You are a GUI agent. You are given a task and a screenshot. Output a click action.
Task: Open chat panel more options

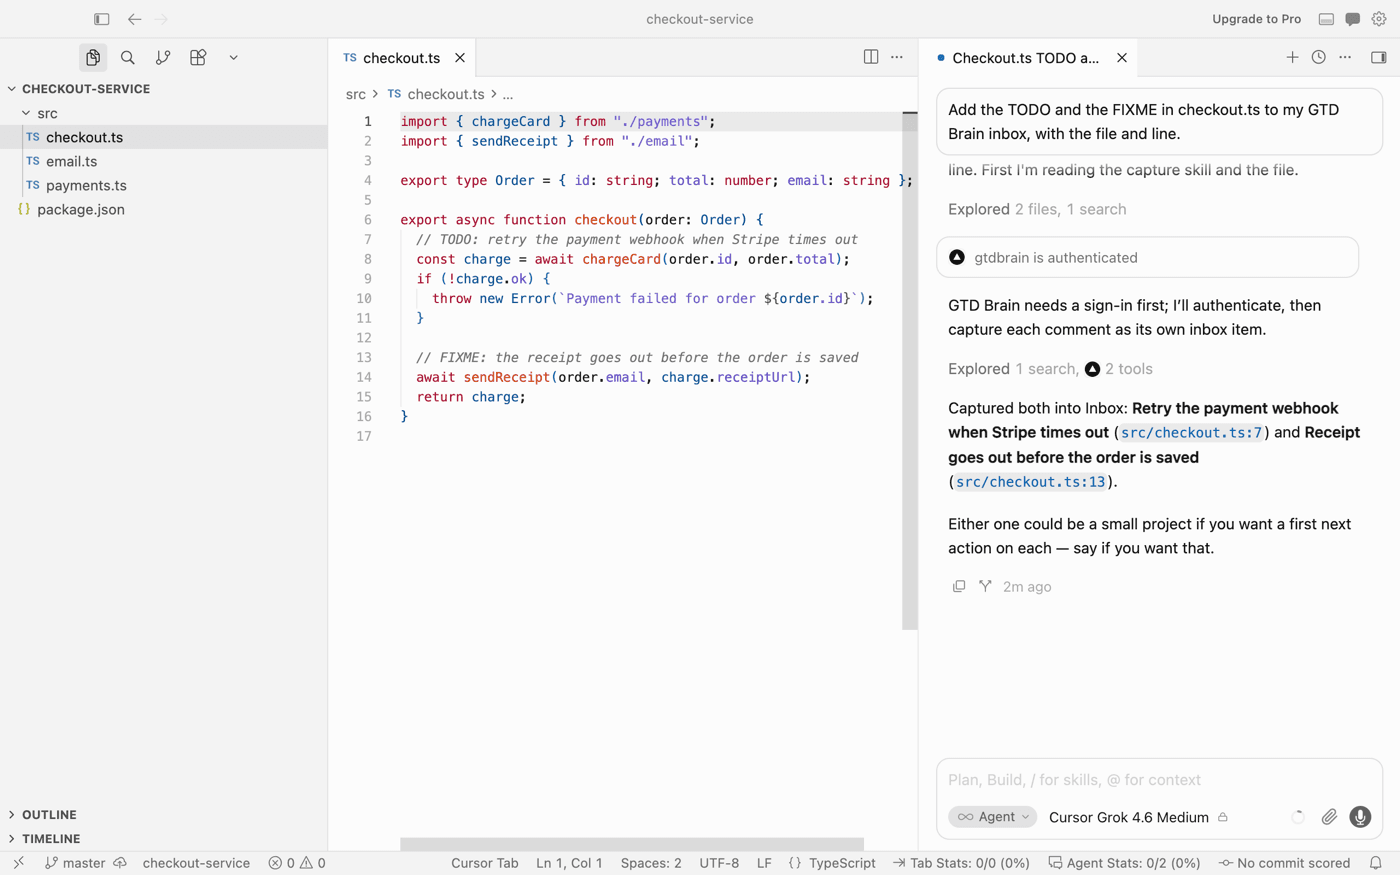[x=1345, y=57]
